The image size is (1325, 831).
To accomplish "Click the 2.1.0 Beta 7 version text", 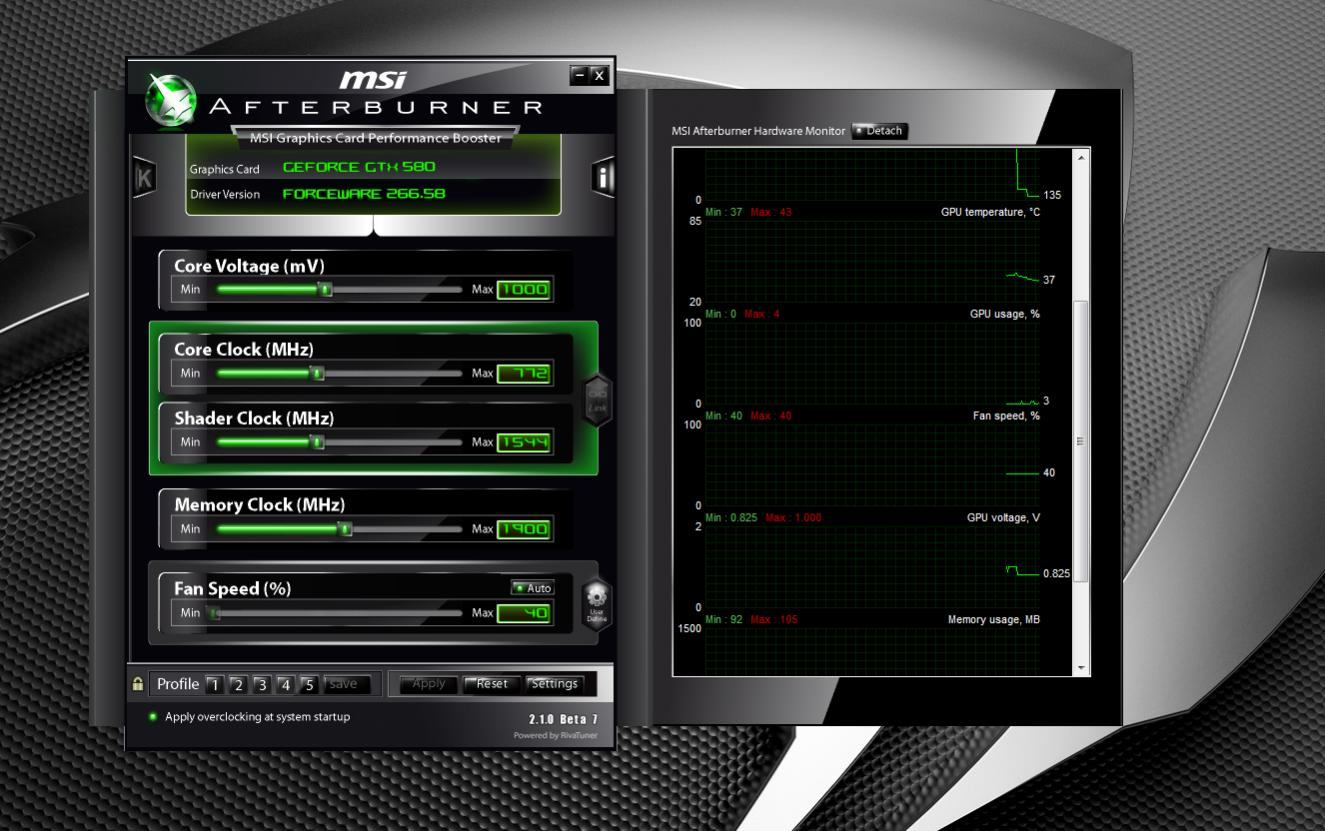I will [x=563, y=720].
